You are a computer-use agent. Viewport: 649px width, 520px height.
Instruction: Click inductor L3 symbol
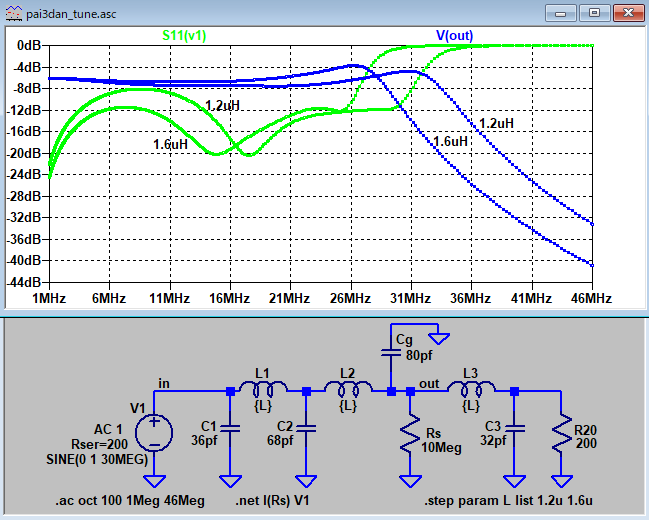point(471,389)
